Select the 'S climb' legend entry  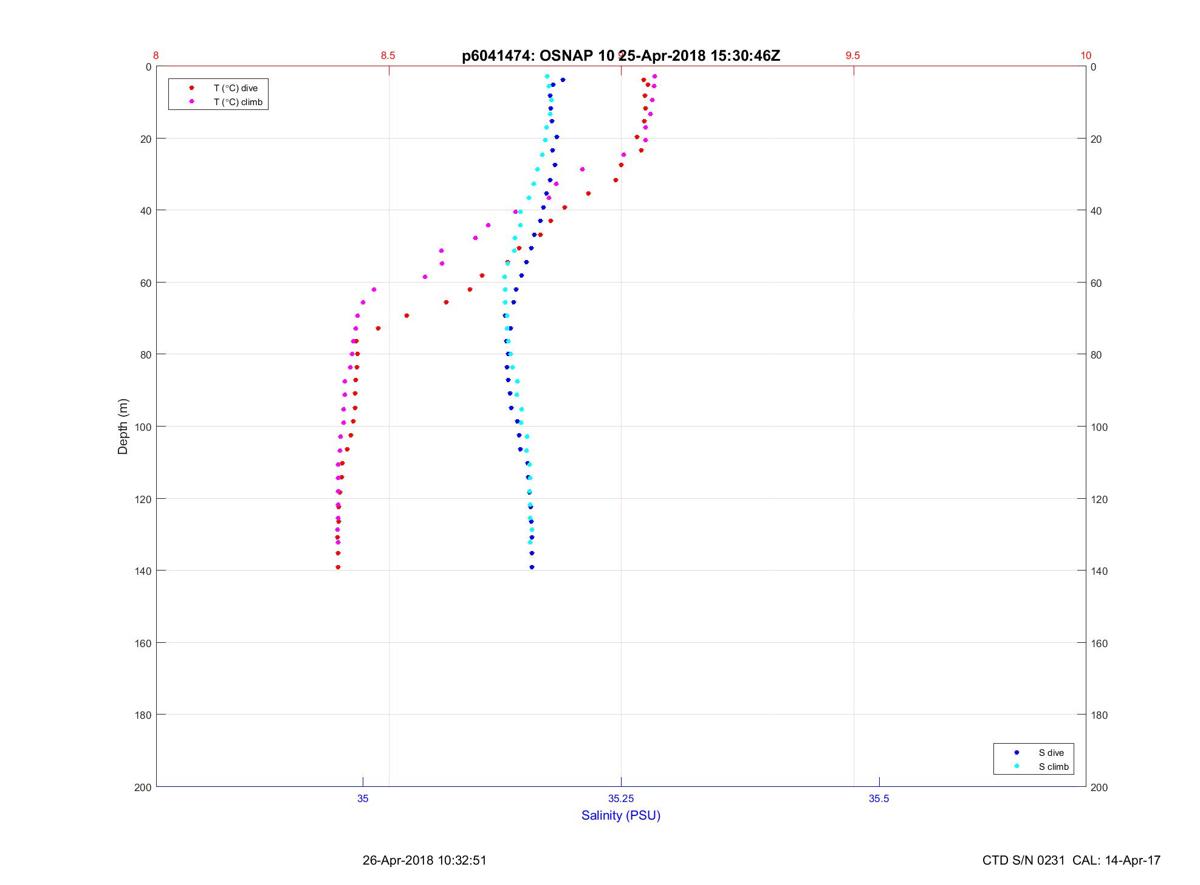pos(1054,766)
